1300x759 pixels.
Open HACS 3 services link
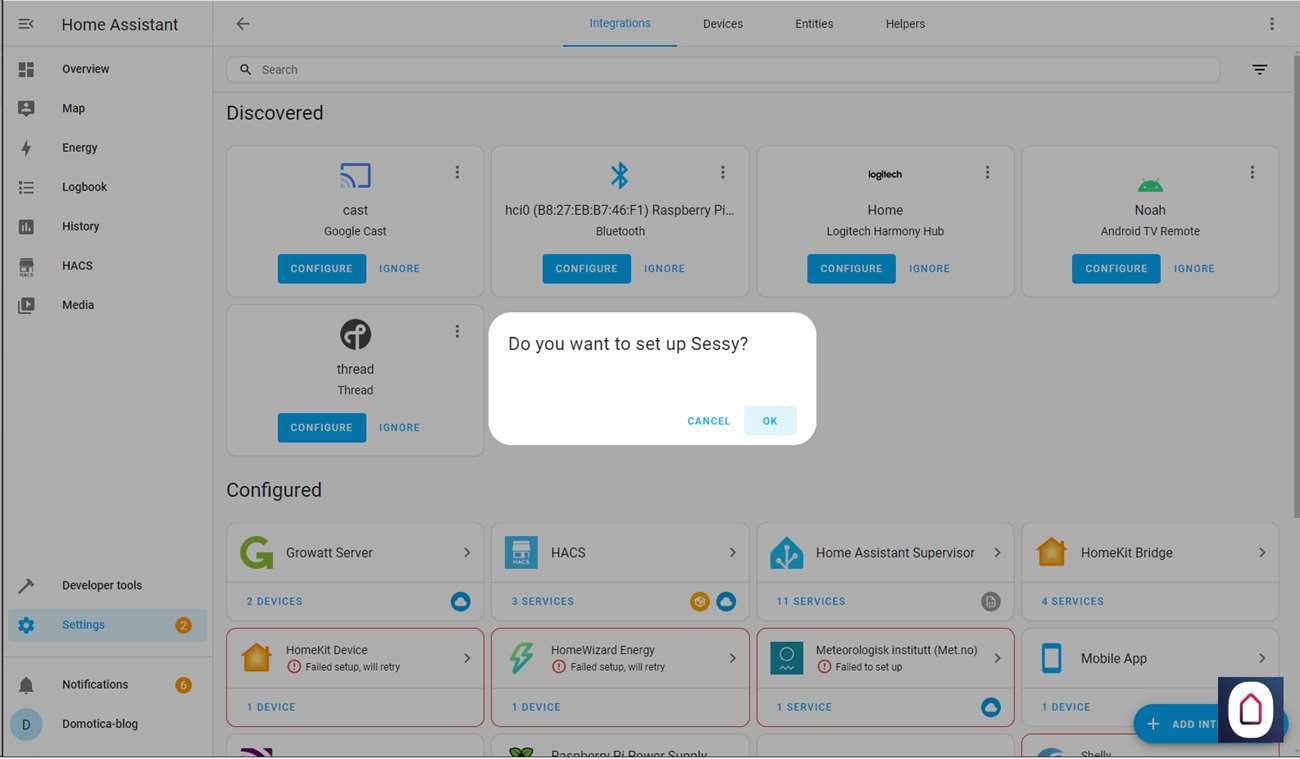pyautogui.click(x=543, y=602)
